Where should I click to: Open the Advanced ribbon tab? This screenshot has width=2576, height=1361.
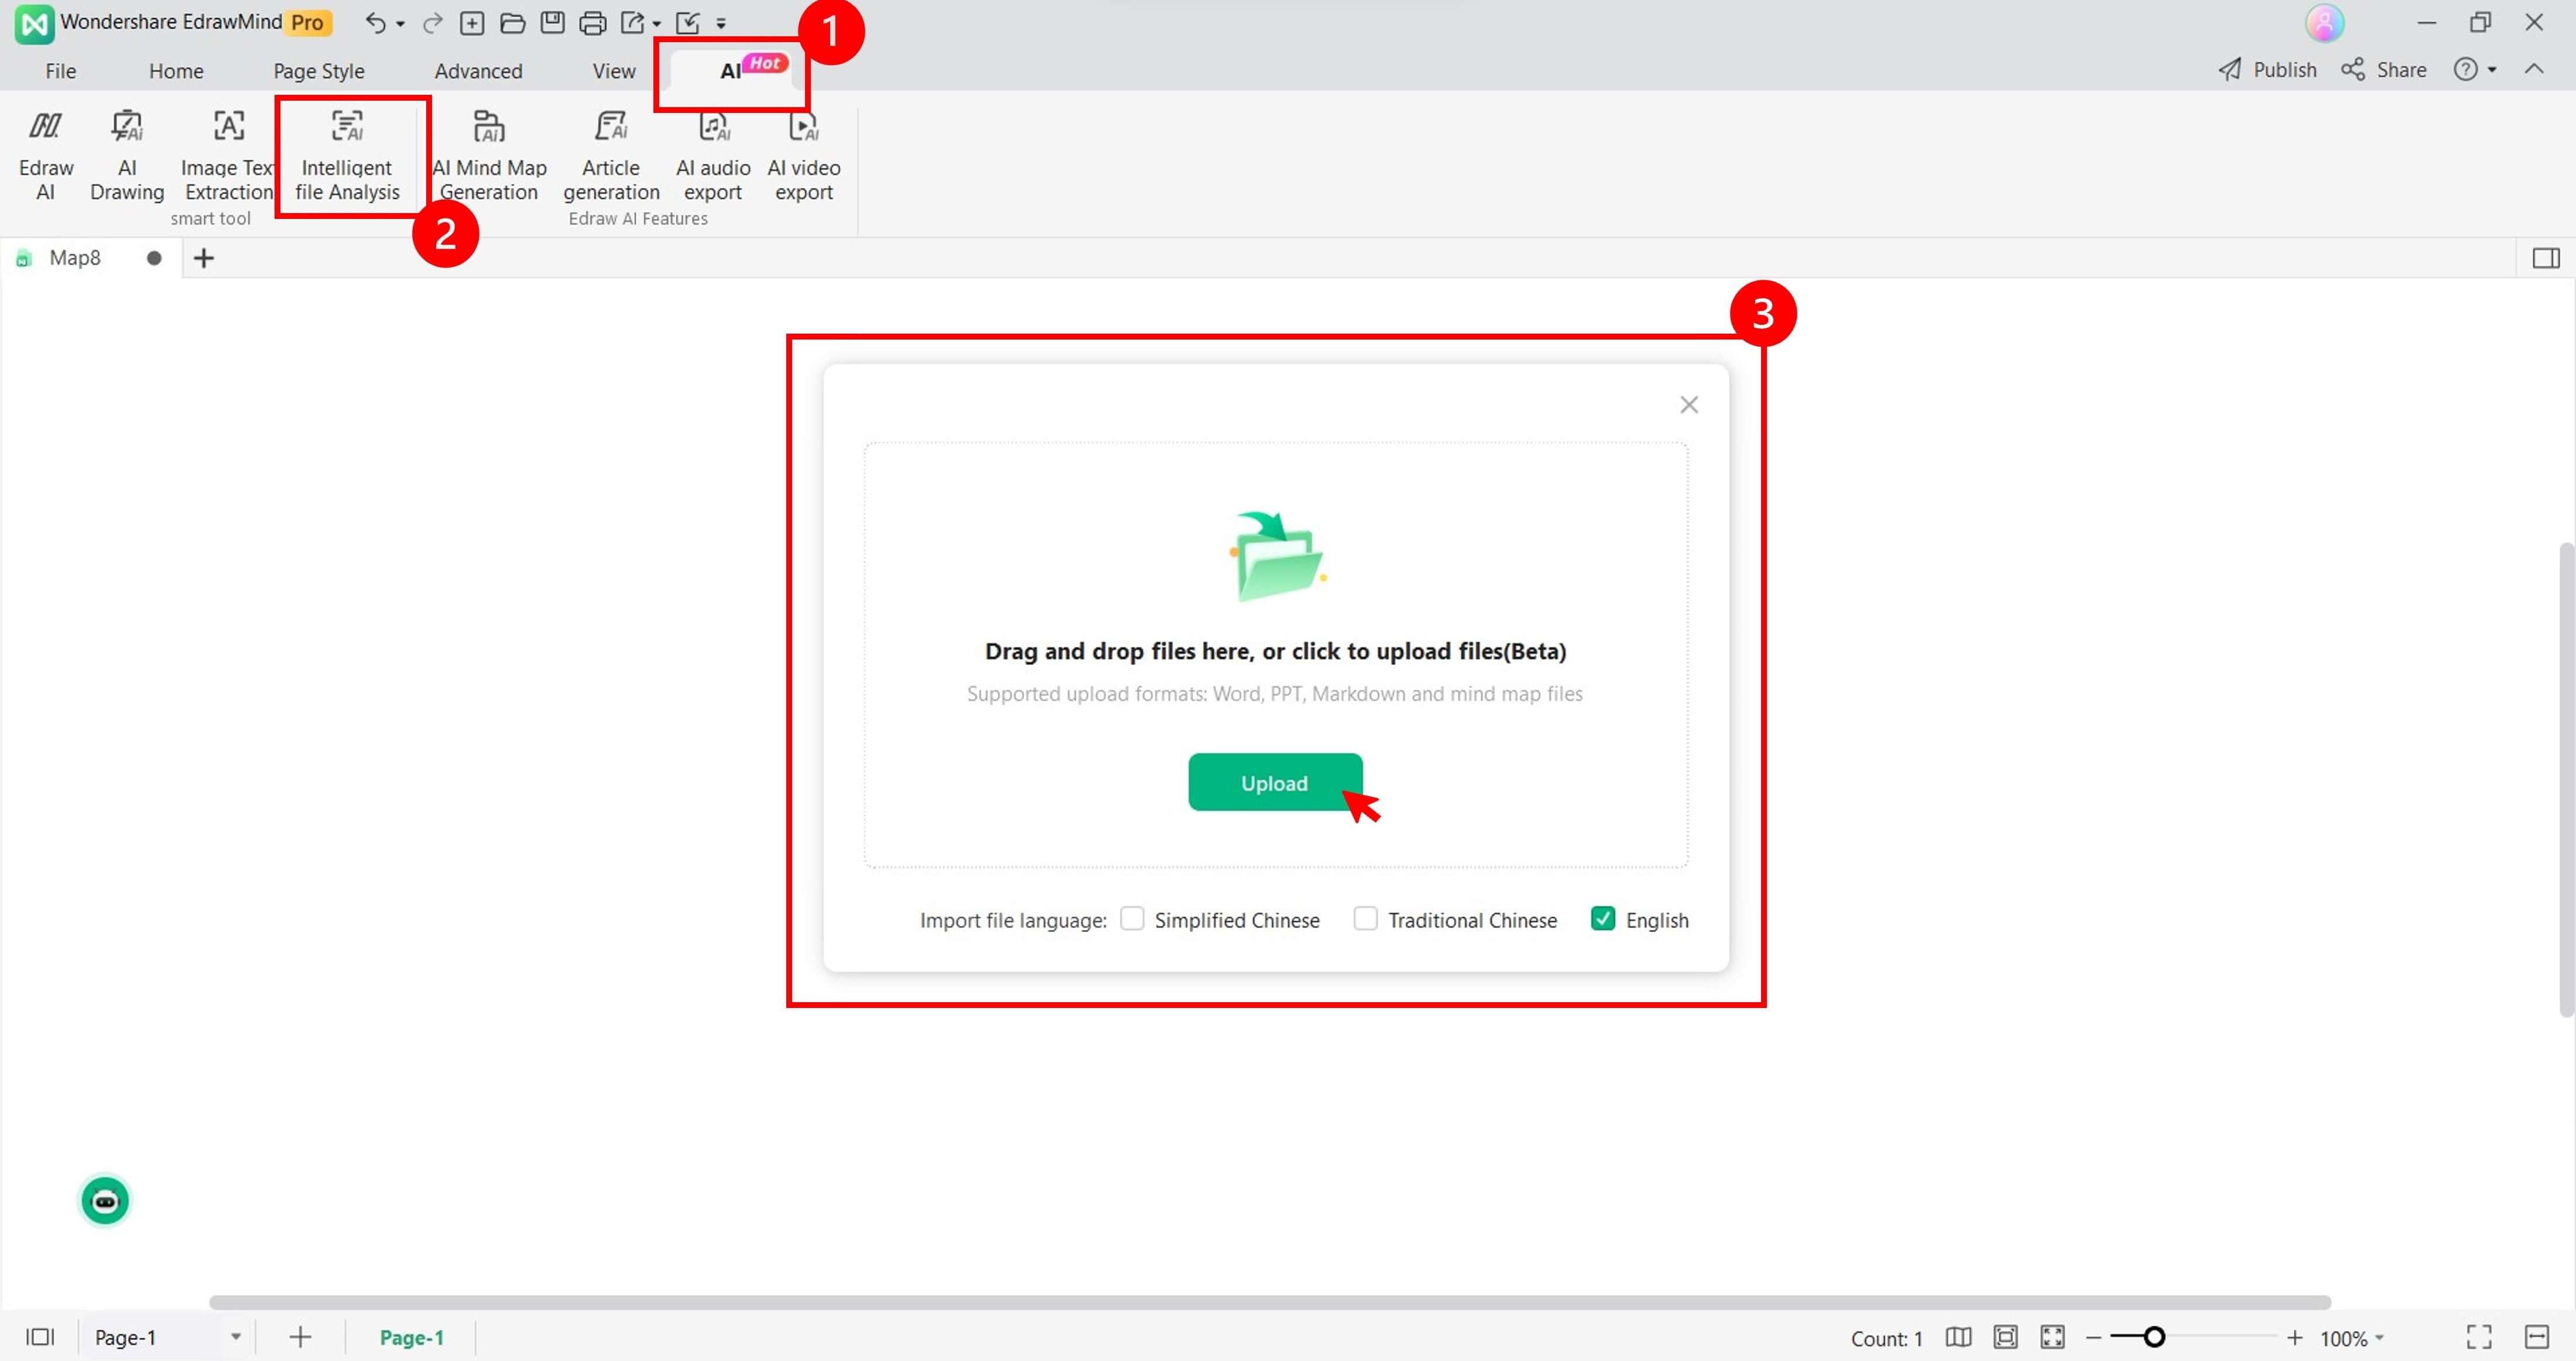coord(478,71)
